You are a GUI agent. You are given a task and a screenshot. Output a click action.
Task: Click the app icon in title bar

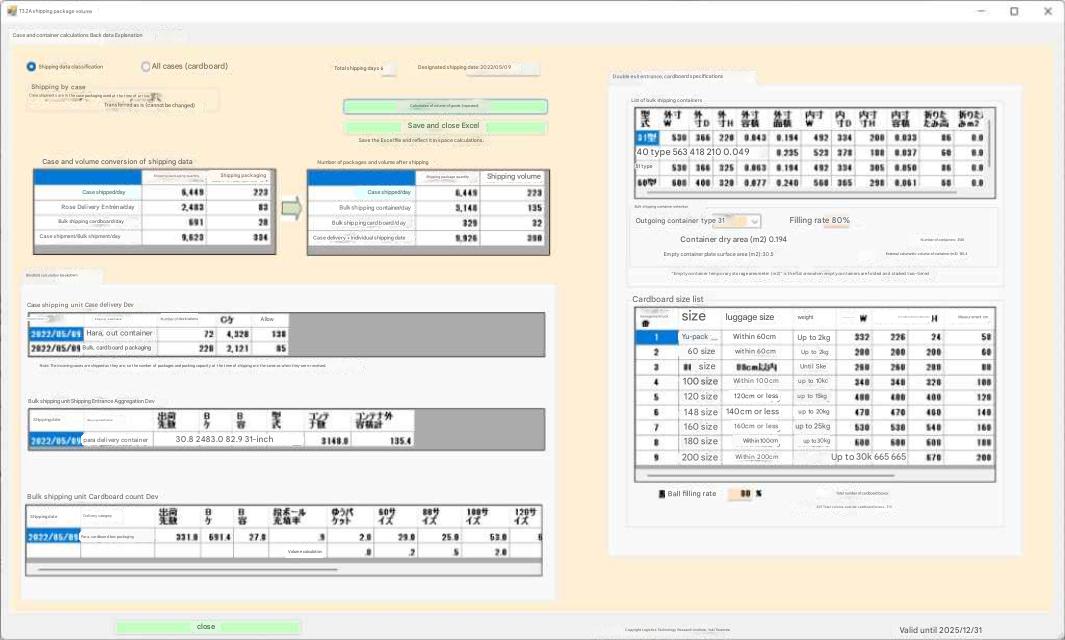pyautogui.click(x=10, y=11)
